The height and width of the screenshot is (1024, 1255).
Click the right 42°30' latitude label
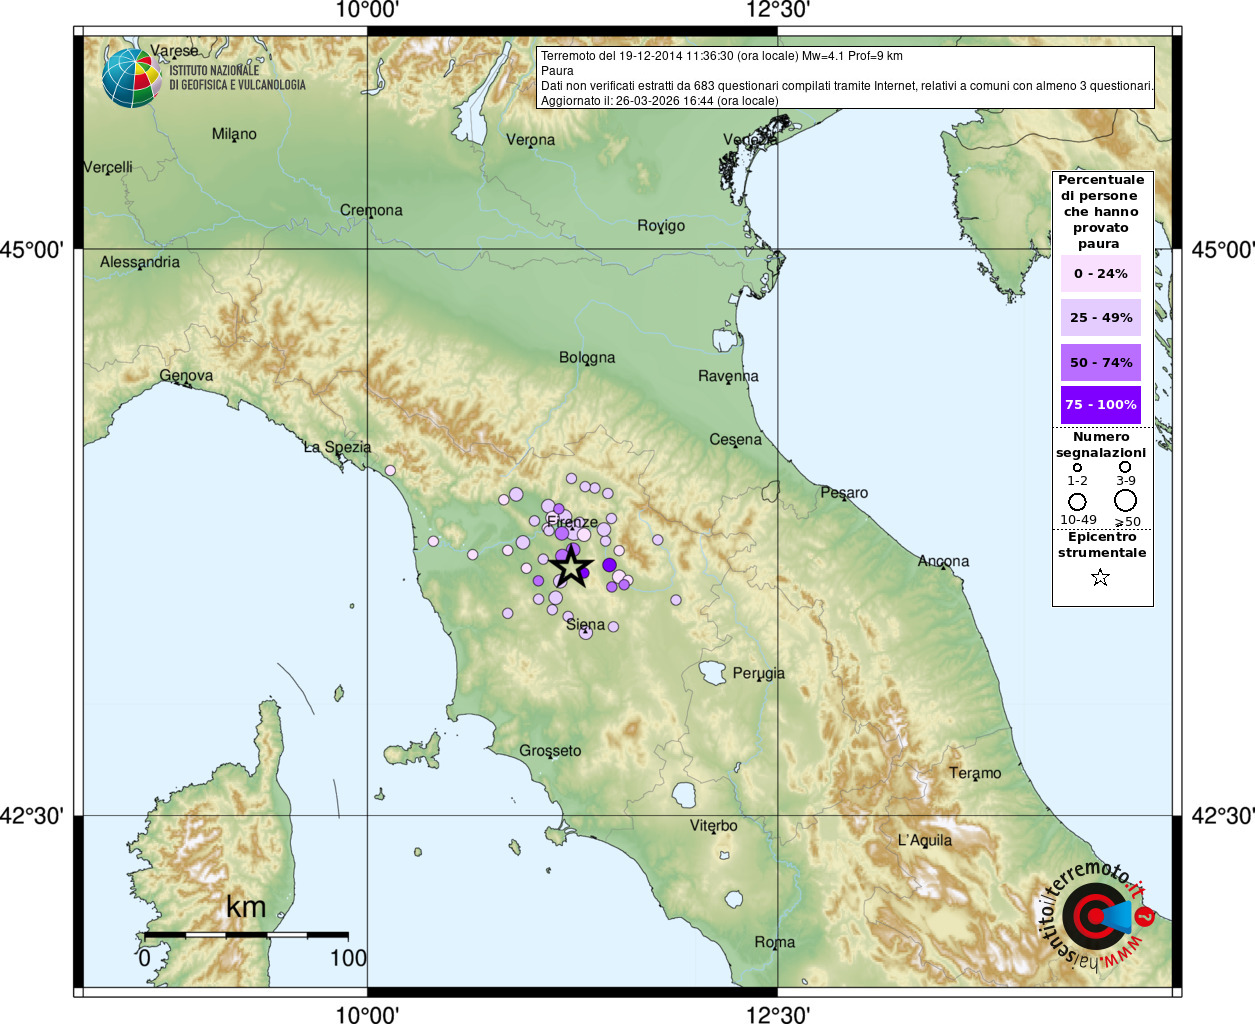pyautogui.click(x=1222, y=816)
